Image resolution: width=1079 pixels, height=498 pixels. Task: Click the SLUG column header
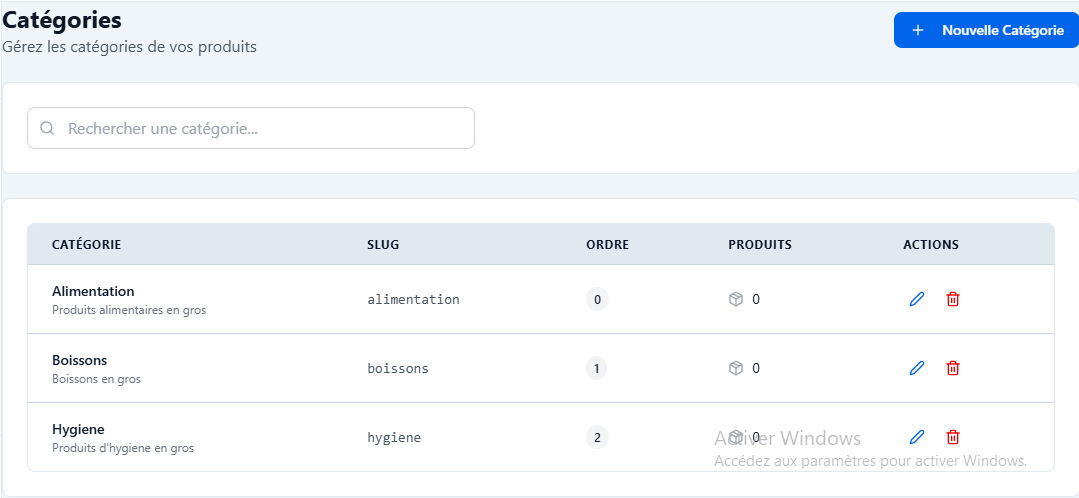383,244
